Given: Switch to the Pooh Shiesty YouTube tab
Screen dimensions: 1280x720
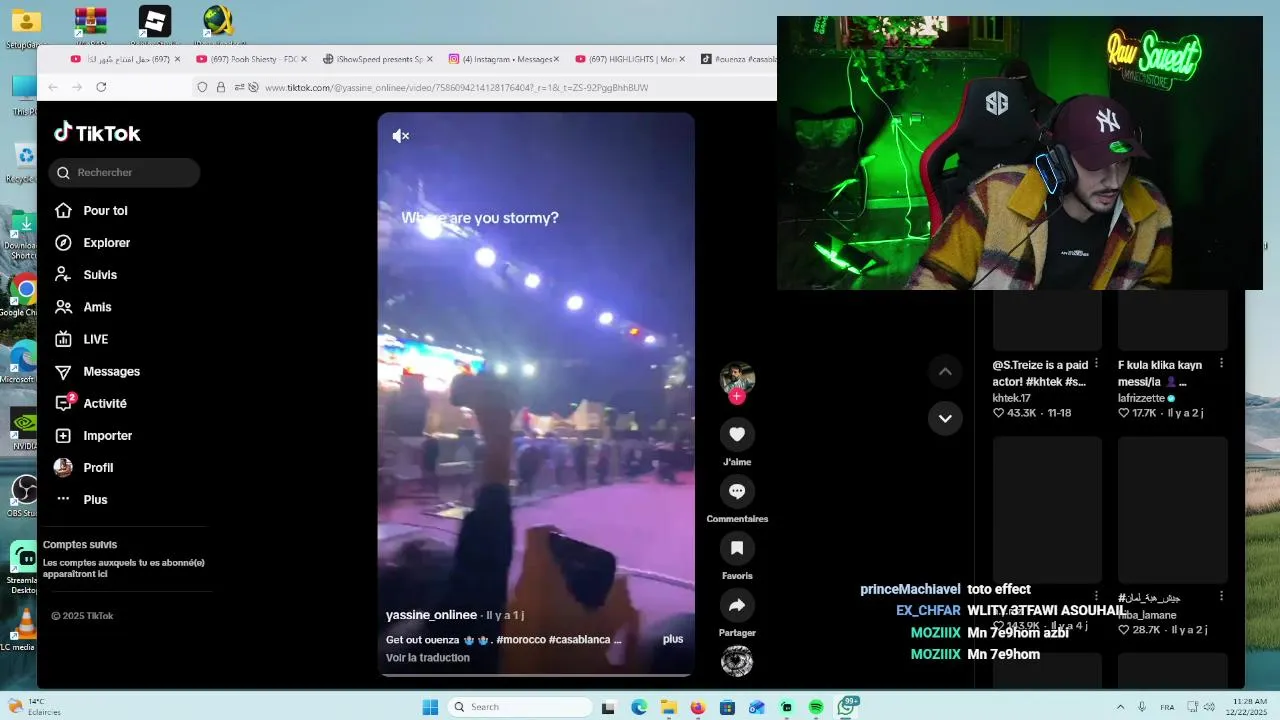Looking at the screenshot, I should click(x=248, y=59).
